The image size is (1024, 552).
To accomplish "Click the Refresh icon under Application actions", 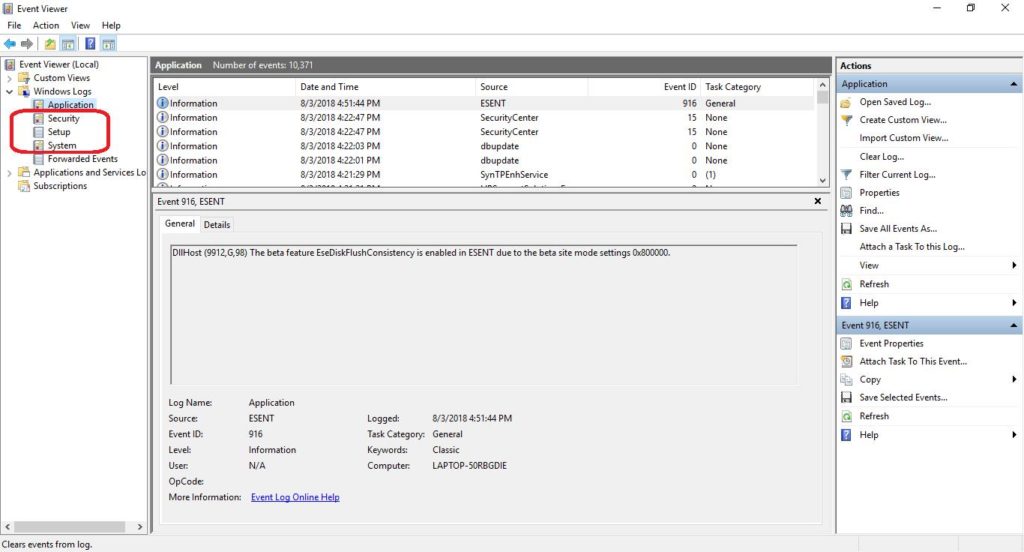I will click(x=846, y=284).
